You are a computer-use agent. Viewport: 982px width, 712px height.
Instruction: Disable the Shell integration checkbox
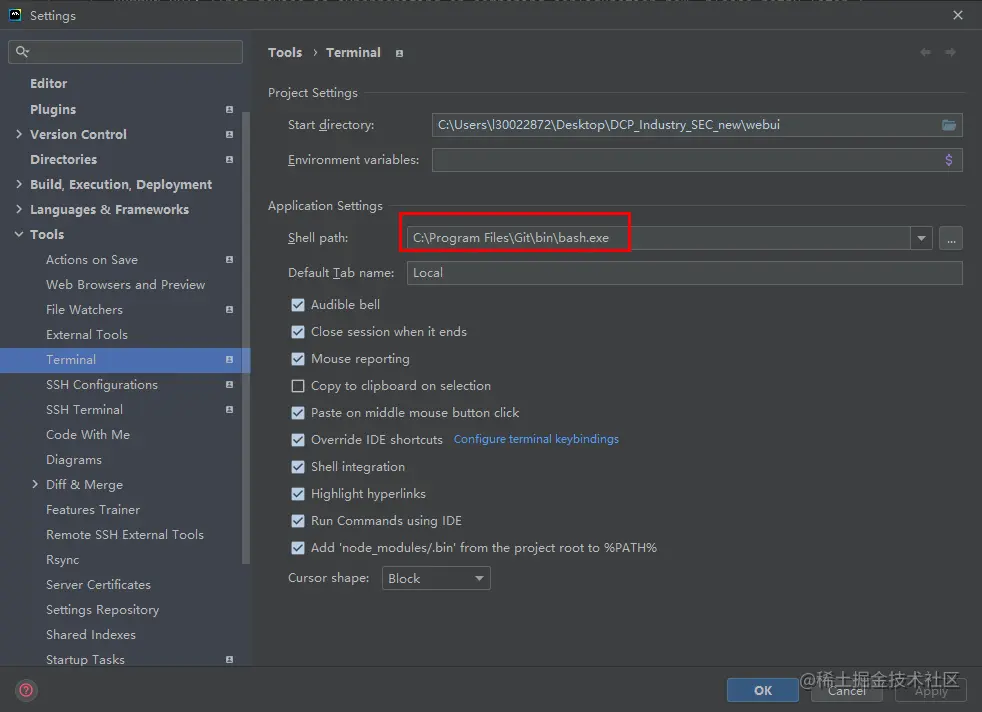[x=298, y=467]
